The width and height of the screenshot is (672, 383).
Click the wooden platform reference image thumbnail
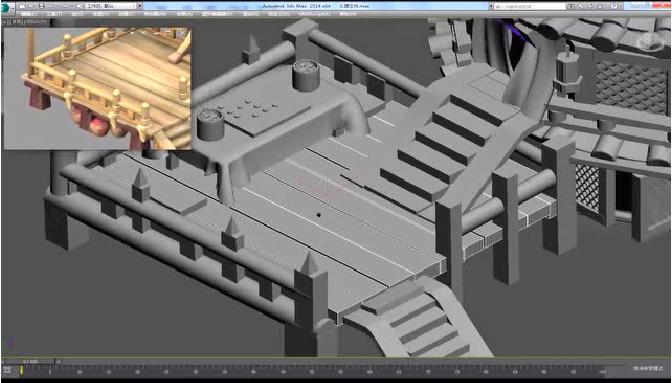[97, 89]
